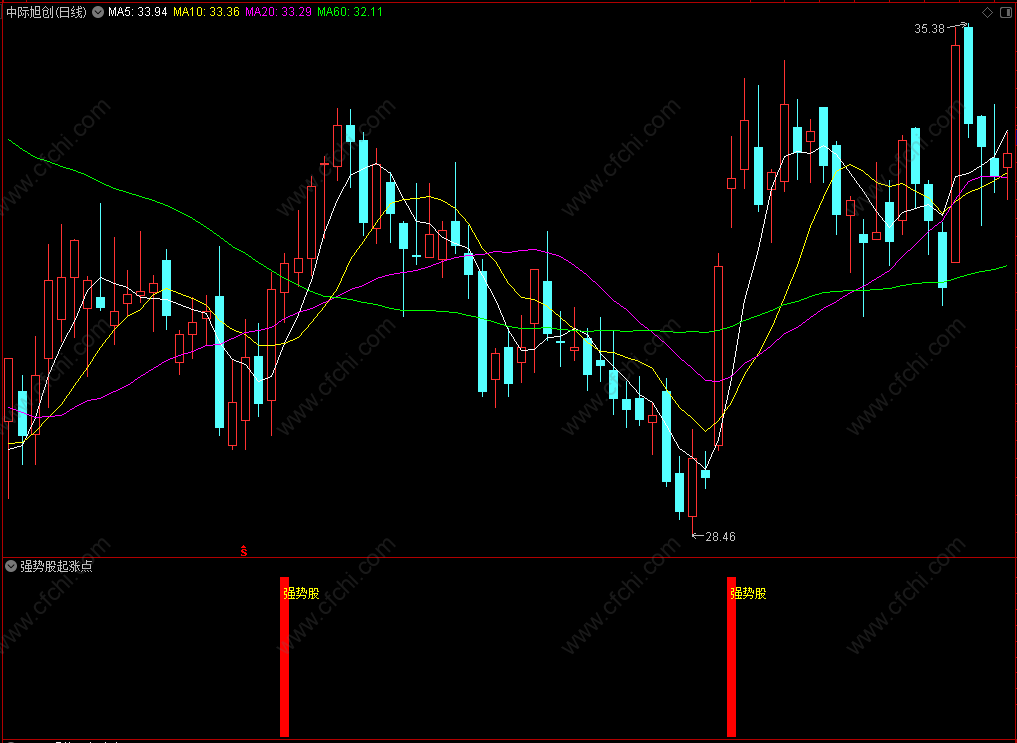Click the first red signal bar
Screen dimensions: 1017x743
coord(284,657)
